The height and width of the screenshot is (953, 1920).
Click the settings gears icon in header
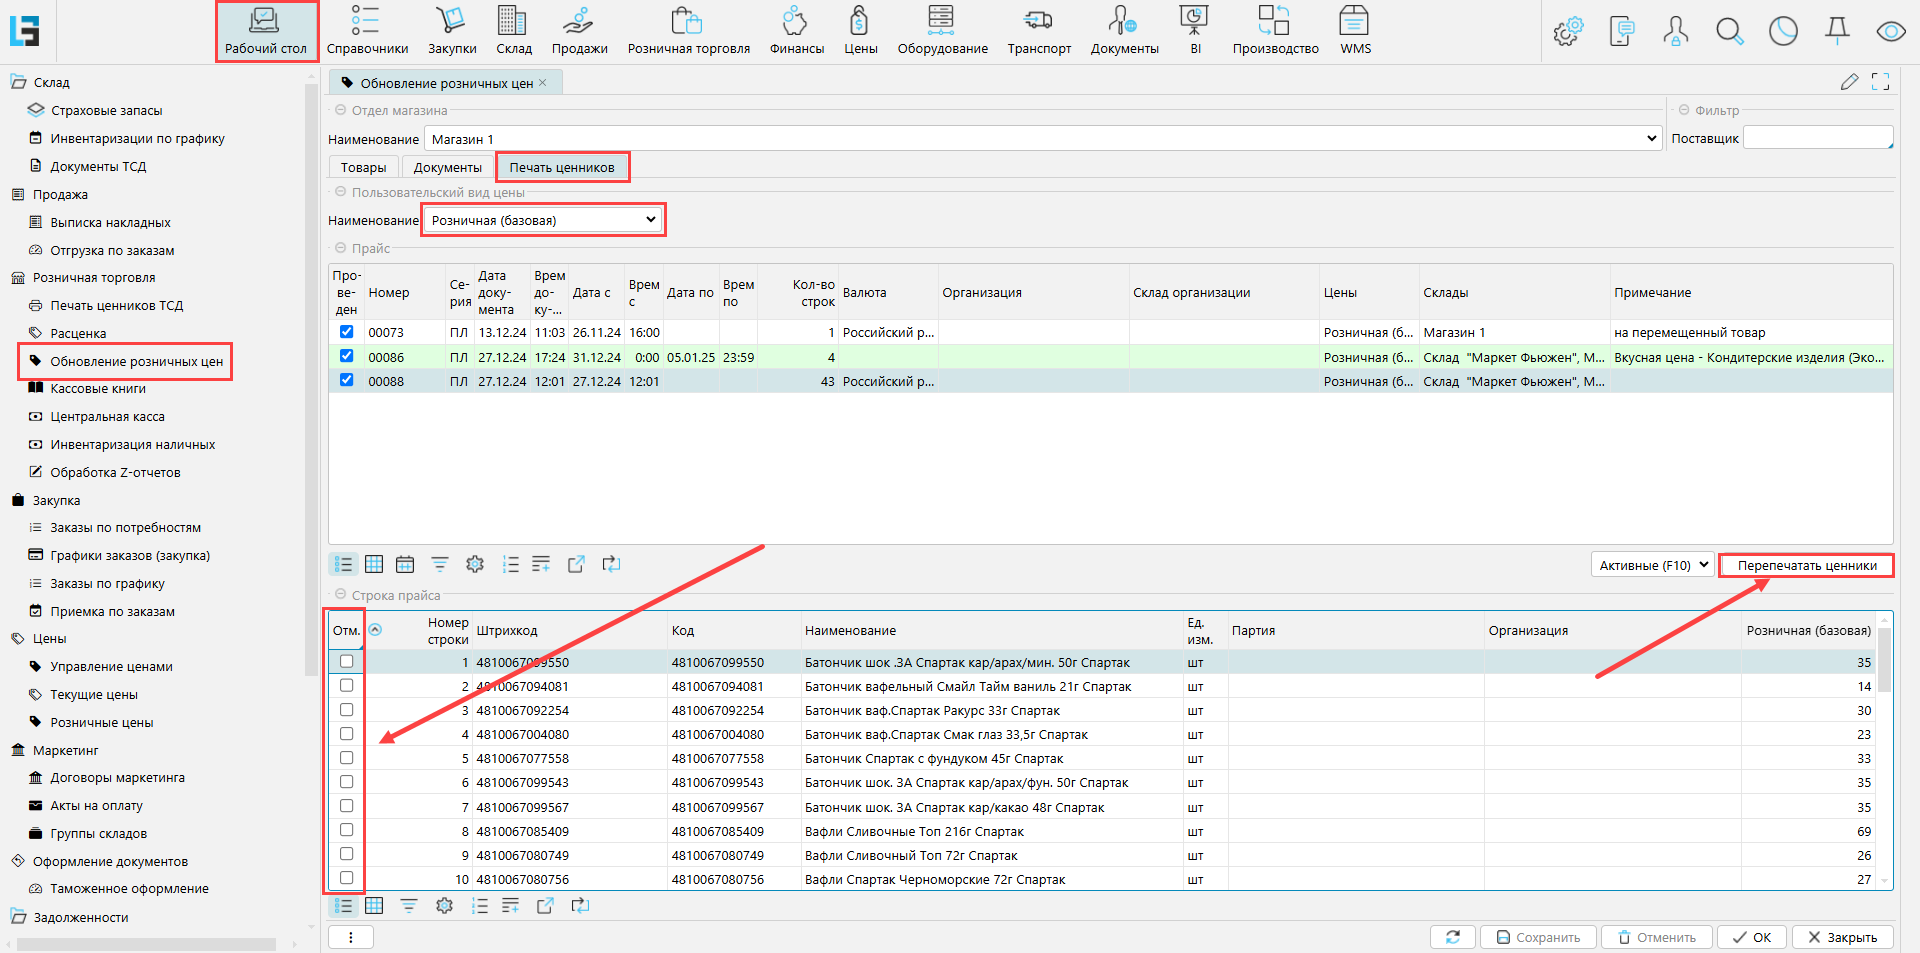tap(1568, 32)
